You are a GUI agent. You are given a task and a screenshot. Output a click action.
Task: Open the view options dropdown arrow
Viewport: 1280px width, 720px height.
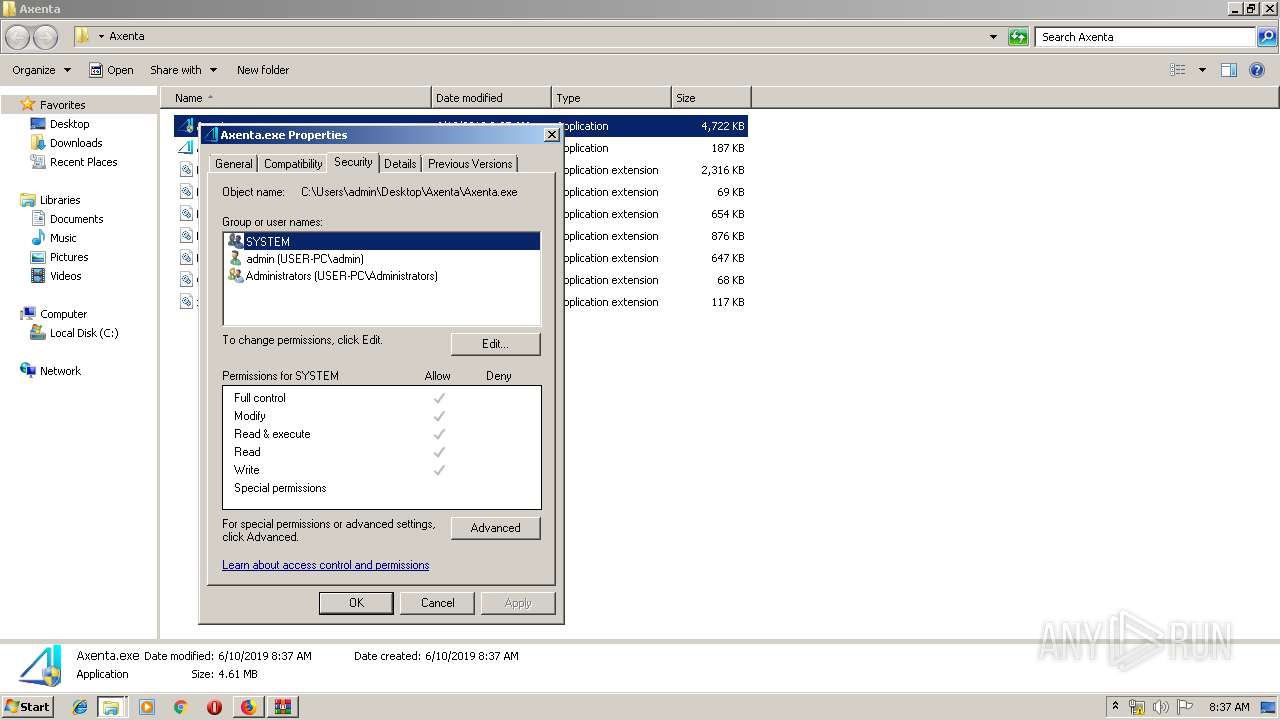(1202, 70)
